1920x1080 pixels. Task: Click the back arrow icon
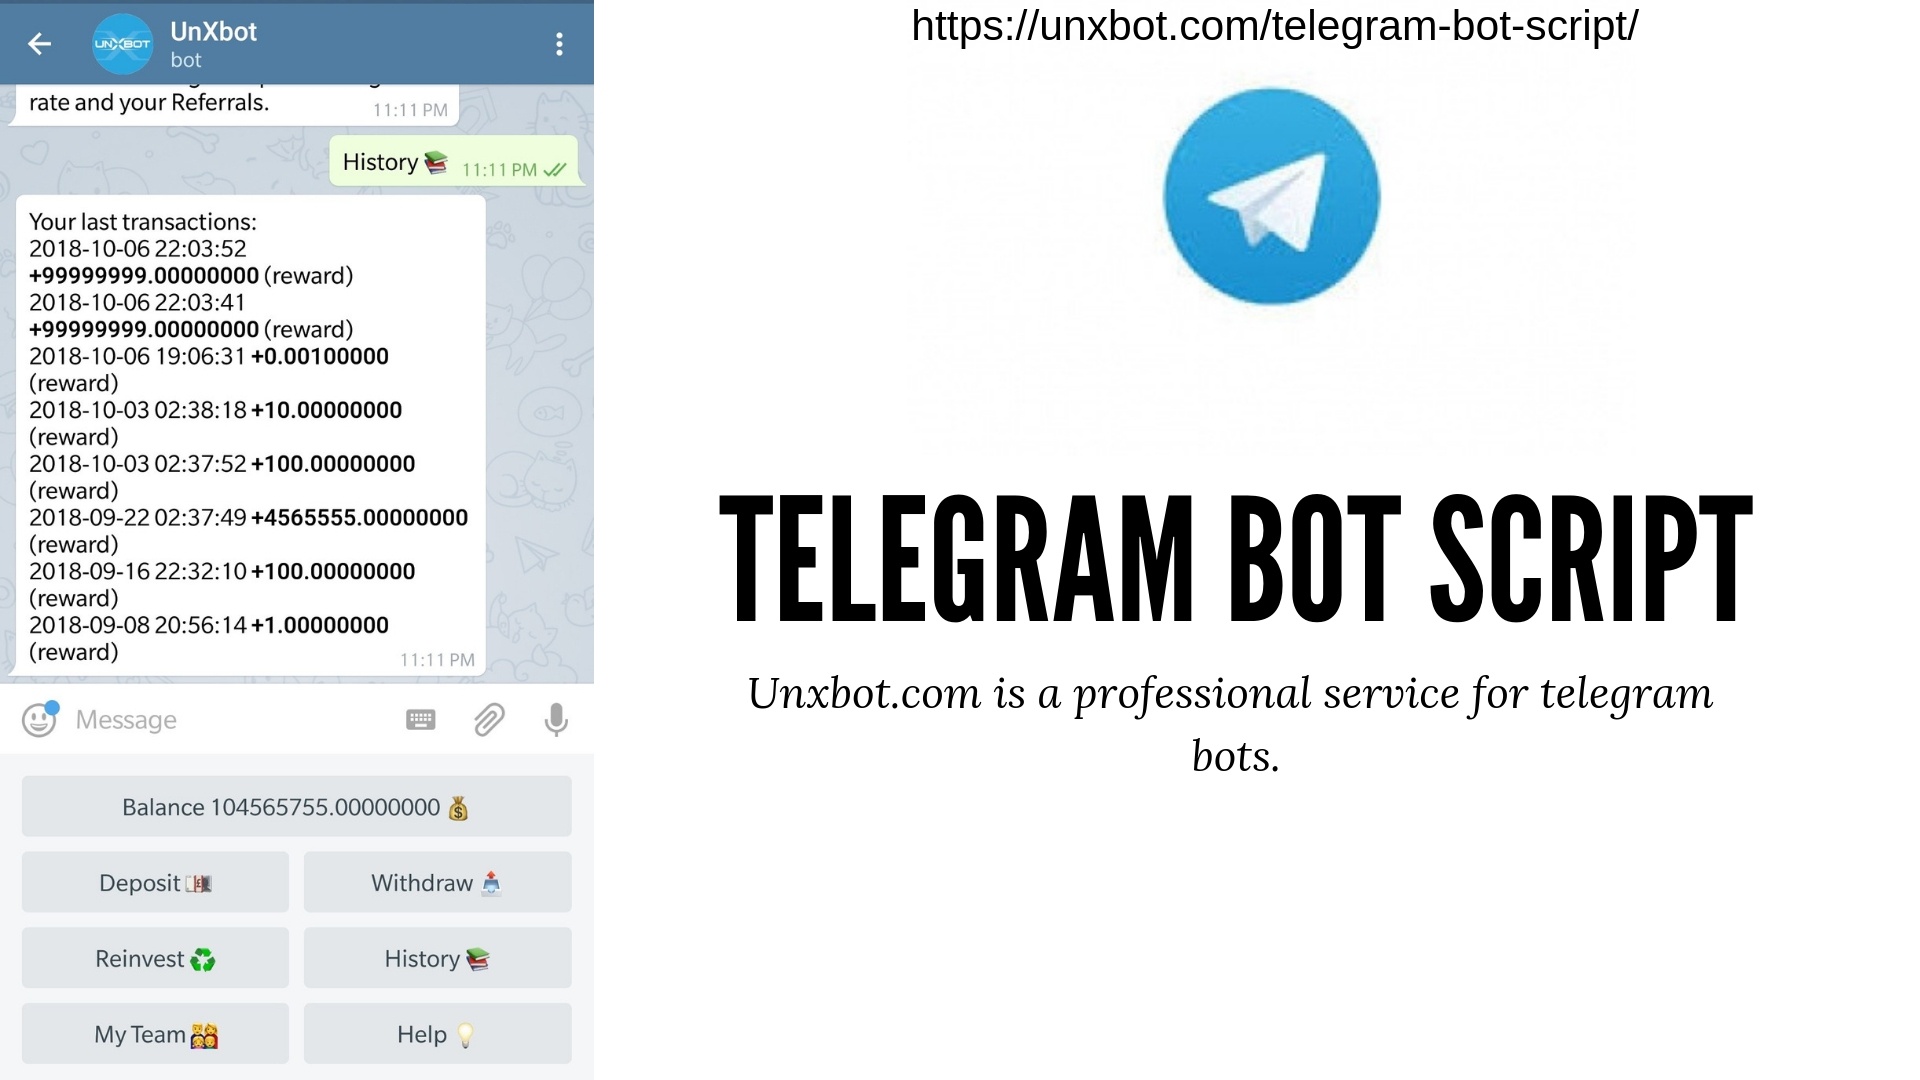point(40,41)
